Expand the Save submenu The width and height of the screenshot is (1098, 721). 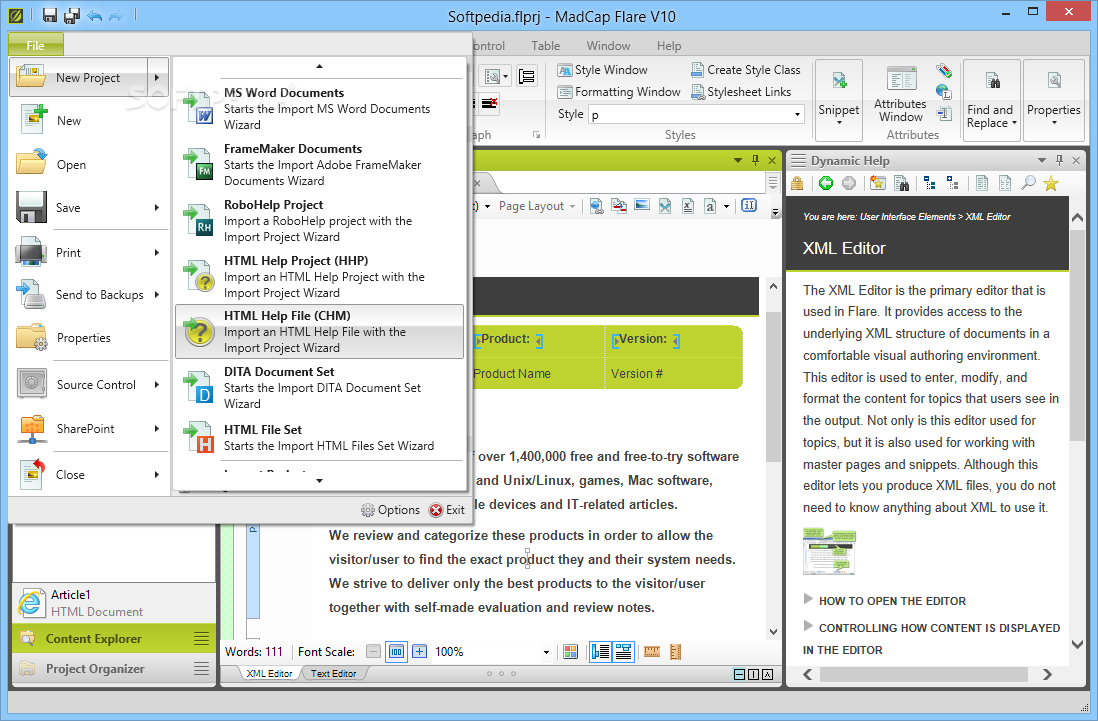pos(157,208)
